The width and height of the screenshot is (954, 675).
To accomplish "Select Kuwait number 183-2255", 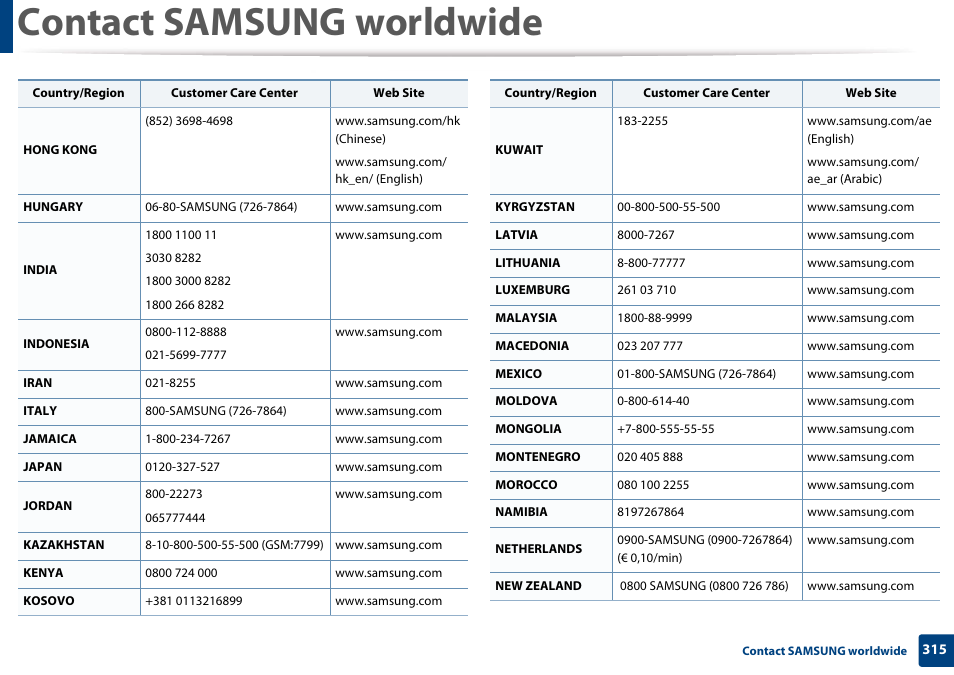I will point(642,121).
